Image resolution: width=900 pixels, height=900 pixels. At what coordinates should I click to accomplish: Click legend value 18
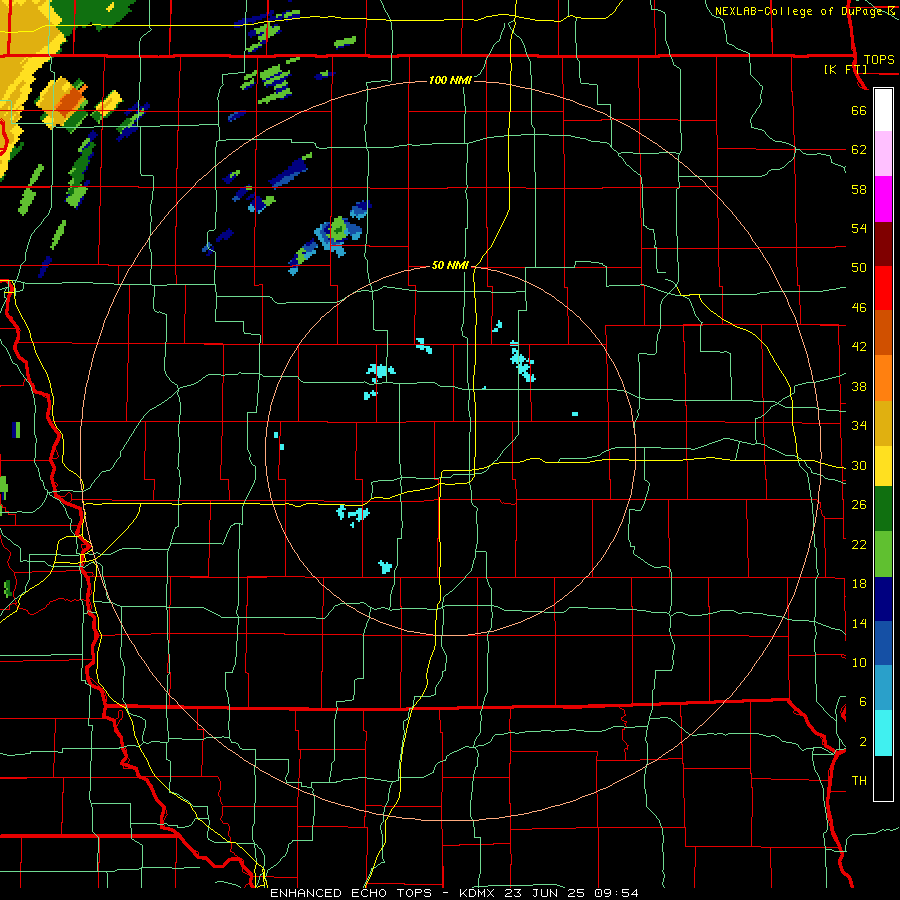[x=859, y=584]
